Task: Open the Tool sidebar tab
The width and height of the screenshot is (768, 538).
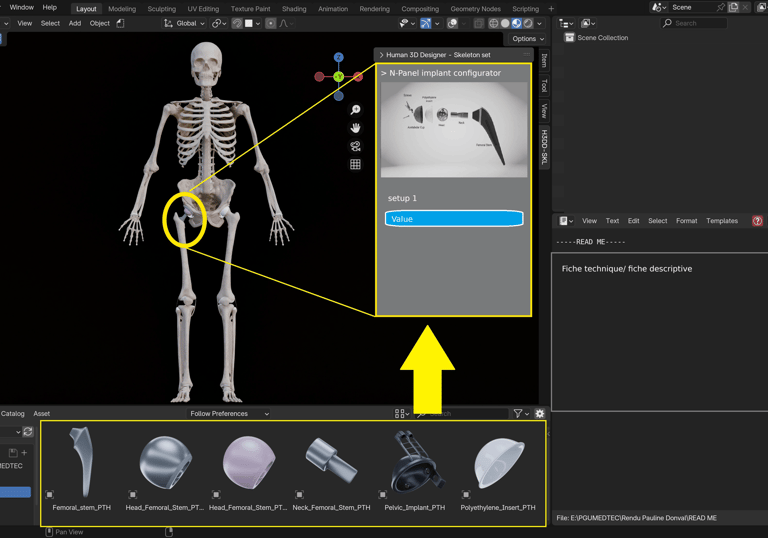Action: click(544, 86)
